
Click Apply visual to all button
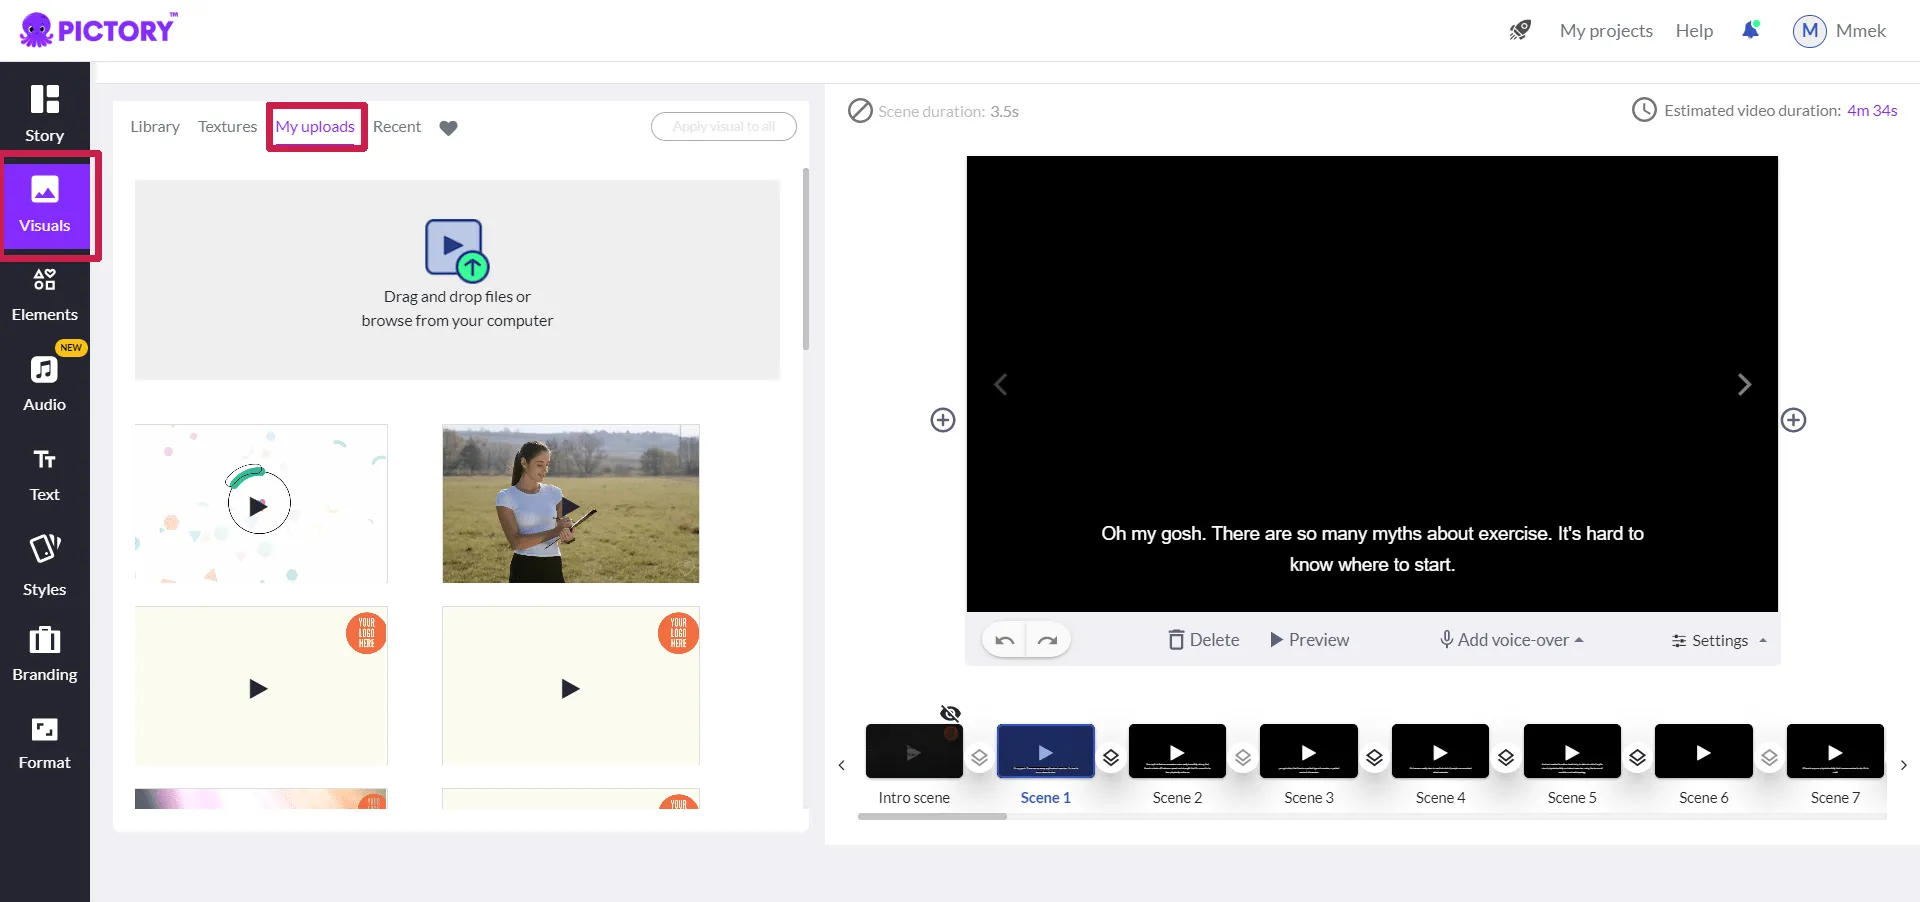coord(724,127)
